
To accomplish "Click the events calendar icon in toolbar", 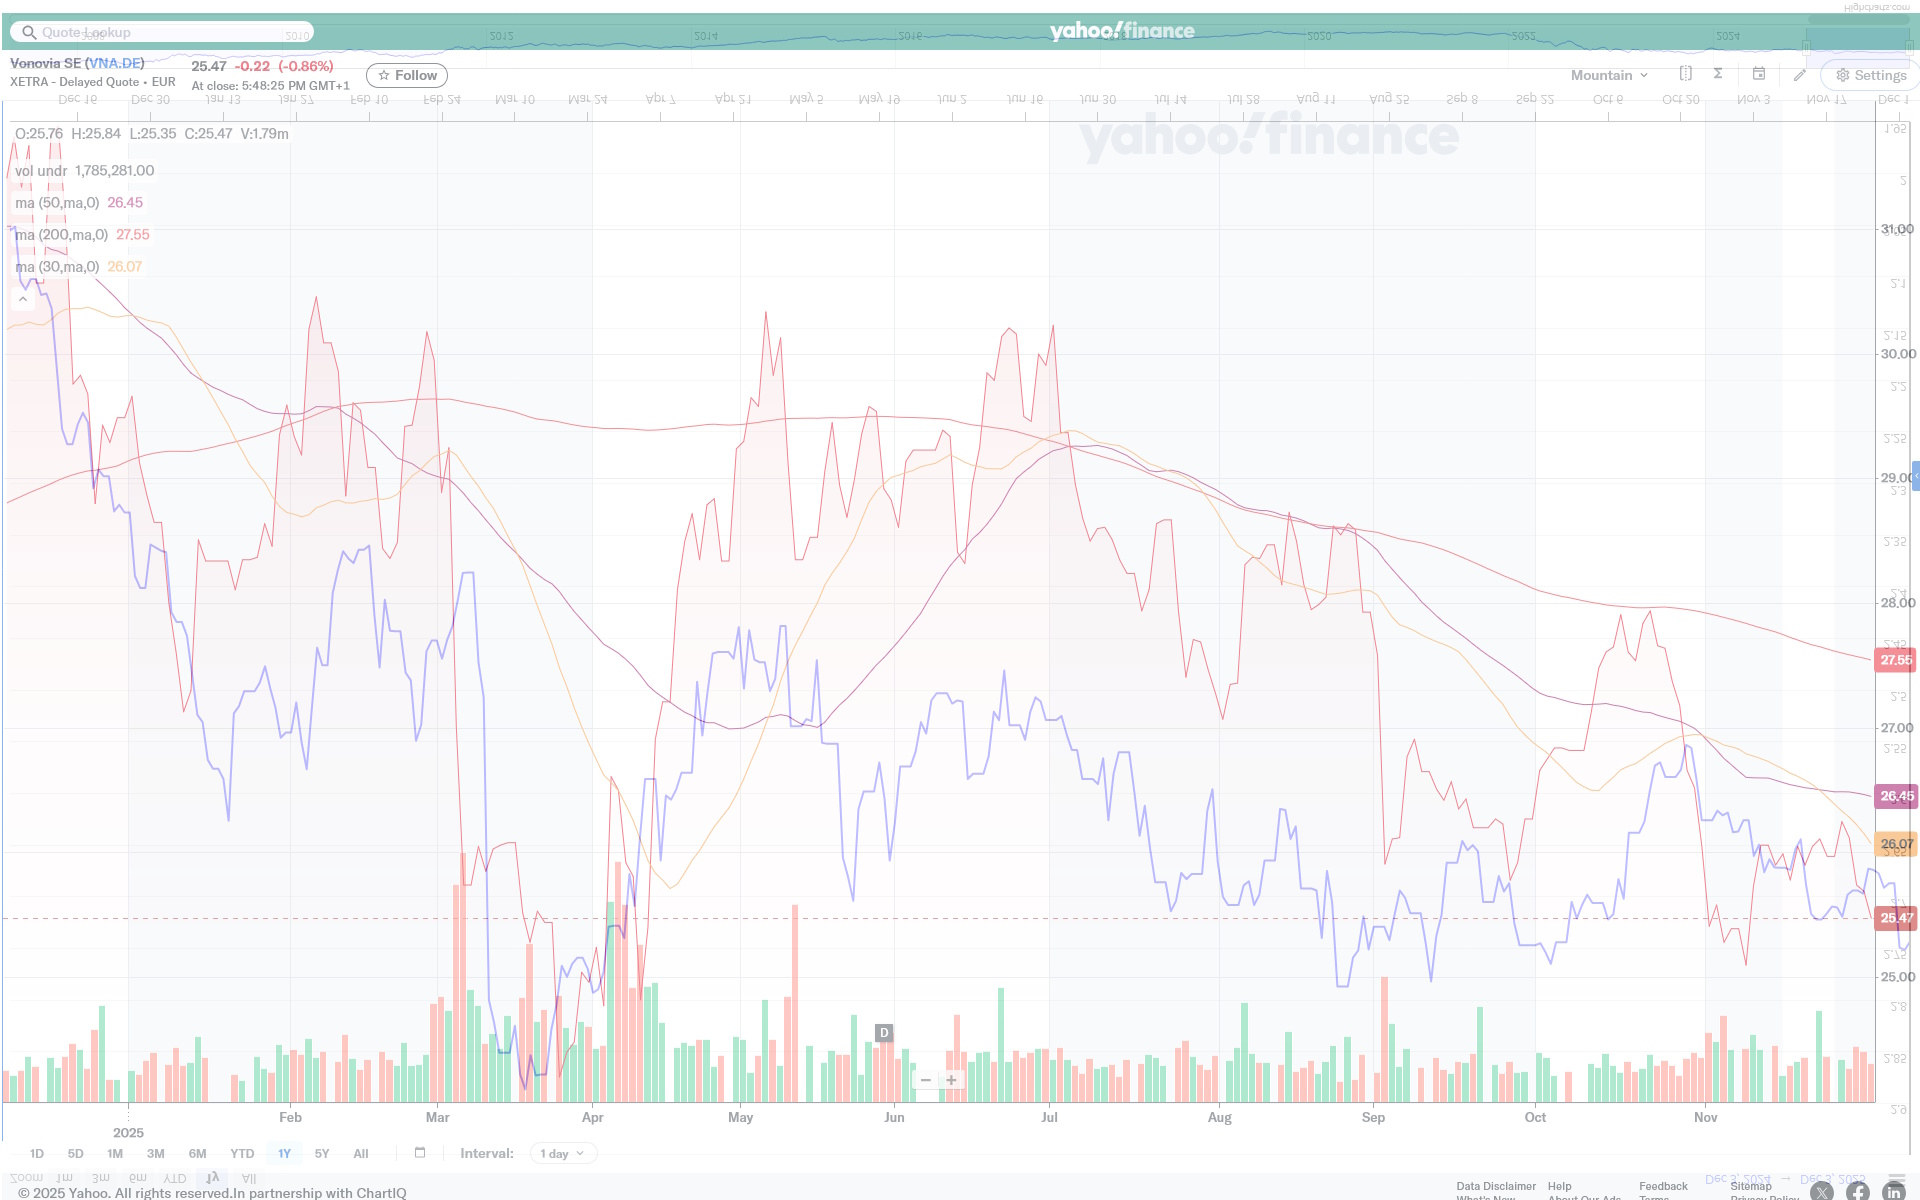I will pyautogui.click(x=1759, y=74).
